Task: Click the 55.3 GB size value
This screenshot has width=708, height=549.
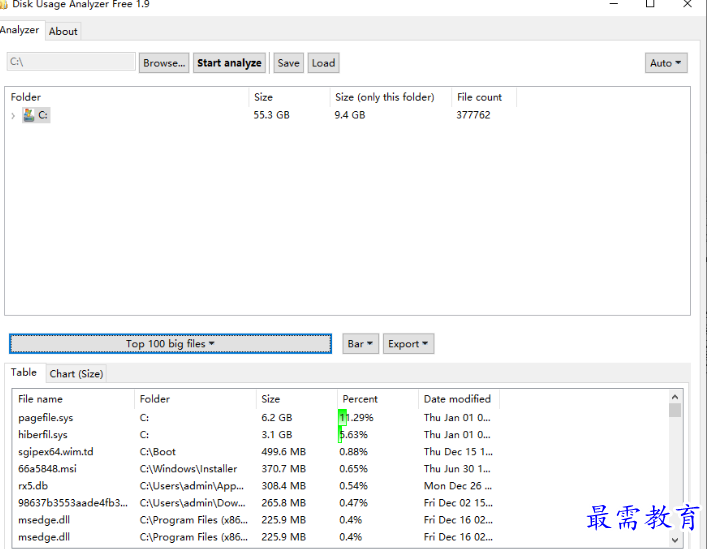Action: click(271, 115)
